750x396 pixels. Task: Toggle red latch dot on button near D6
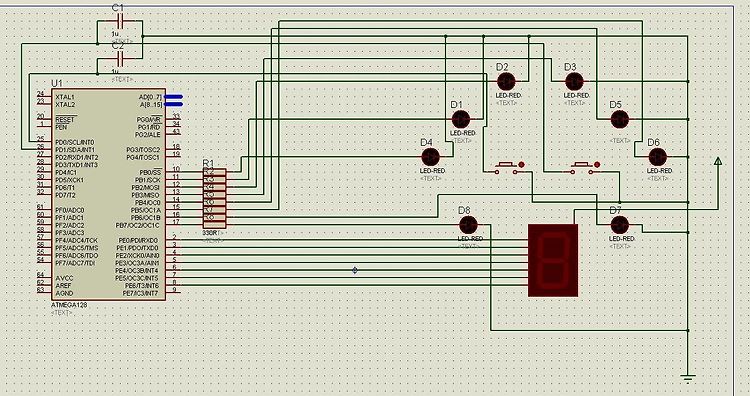click(x=596, y=165)
